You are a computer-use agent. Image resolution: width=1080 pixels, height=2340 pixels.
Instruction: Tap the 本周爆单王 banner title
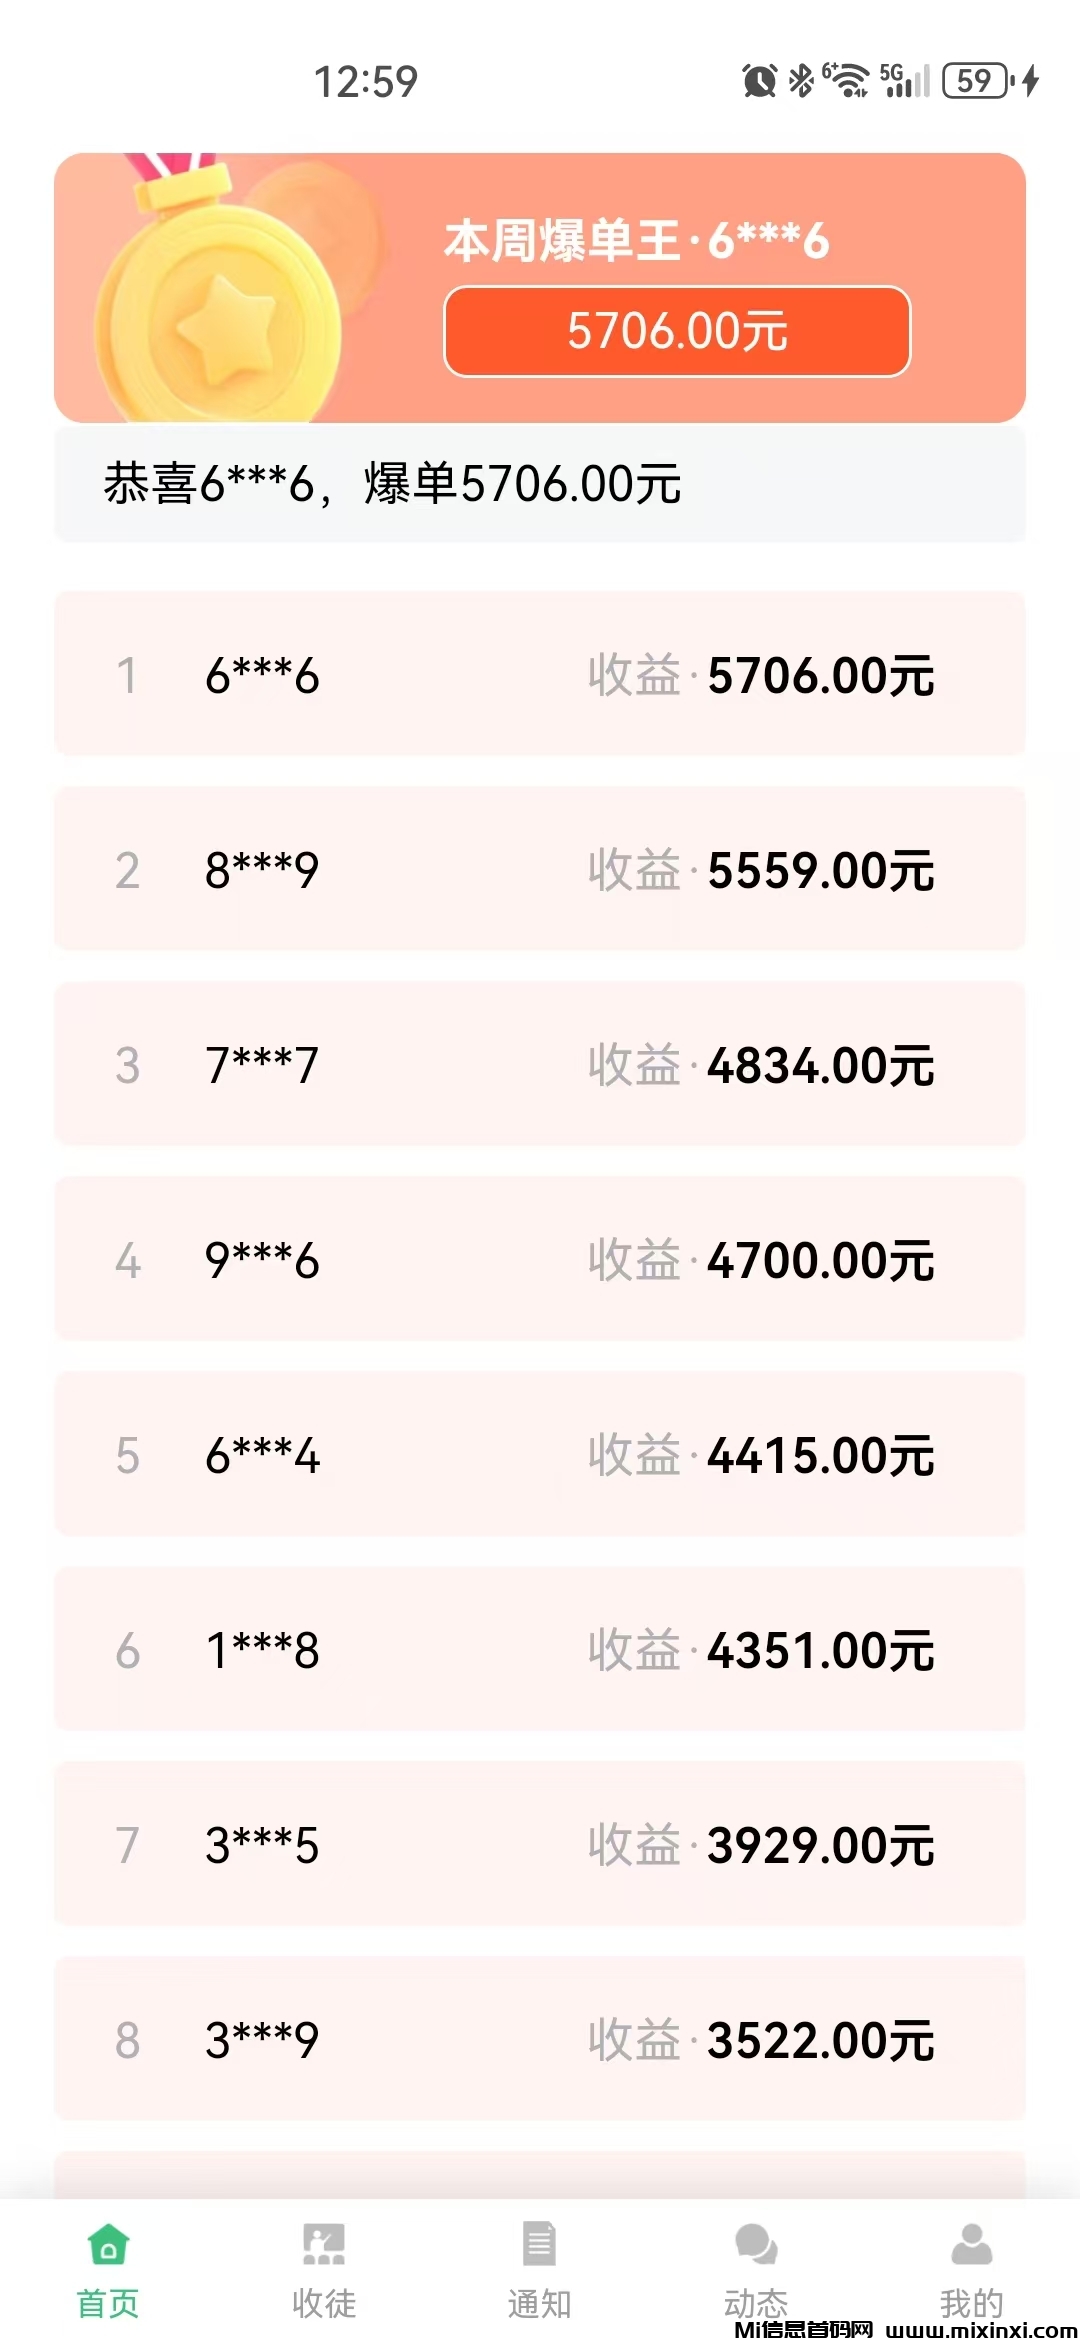point(637,241)
